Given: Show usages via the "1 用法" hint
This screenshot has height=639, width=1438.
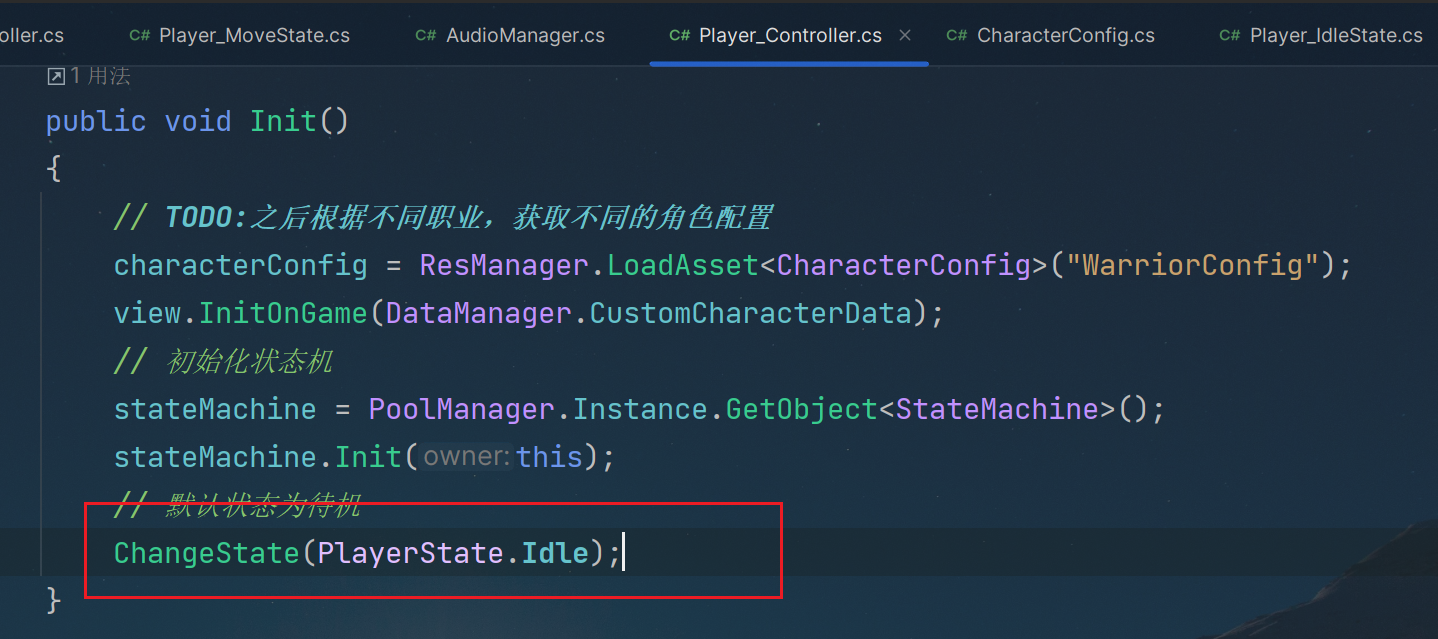Looking at the screenshot, I should (100, 77).
